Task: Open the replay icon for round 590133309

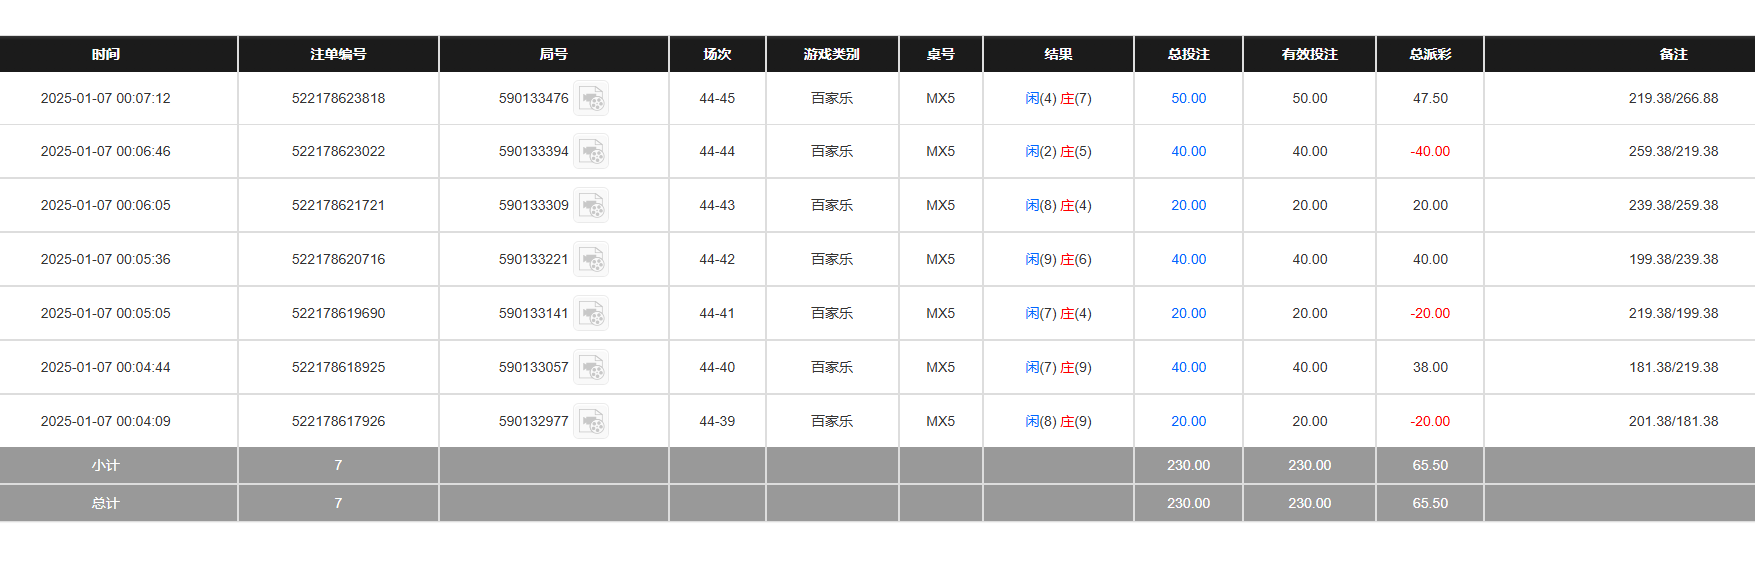Action: 591,206
